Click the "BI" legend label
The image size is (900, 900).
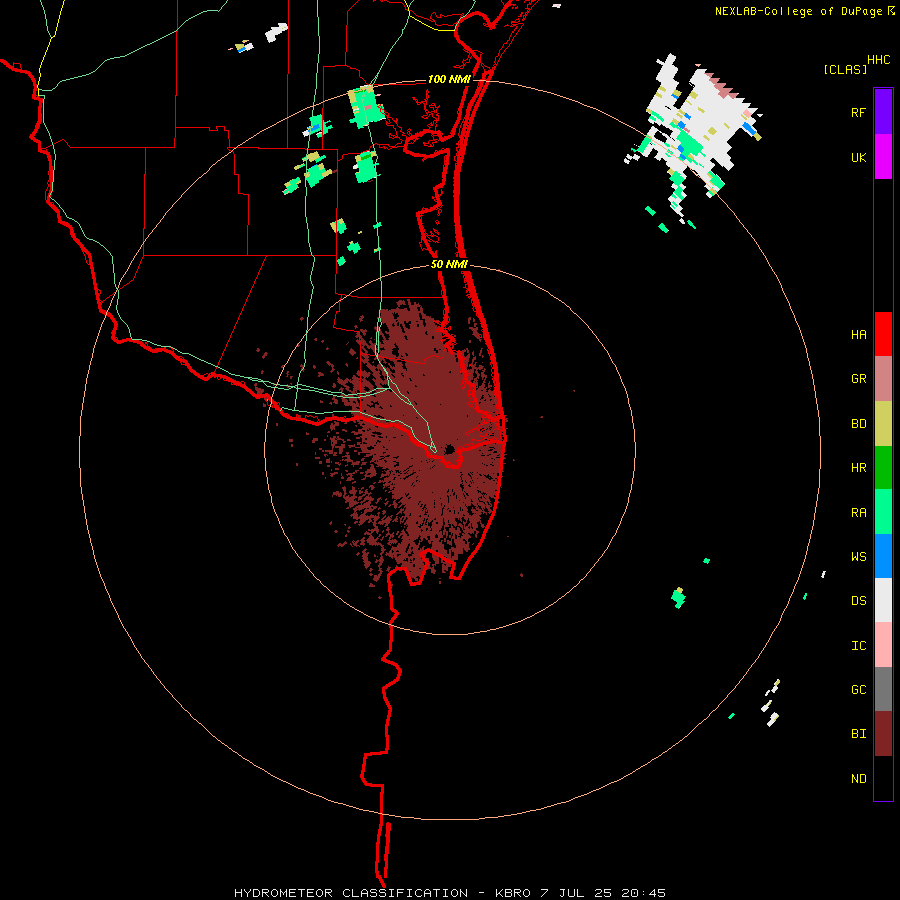858,734
